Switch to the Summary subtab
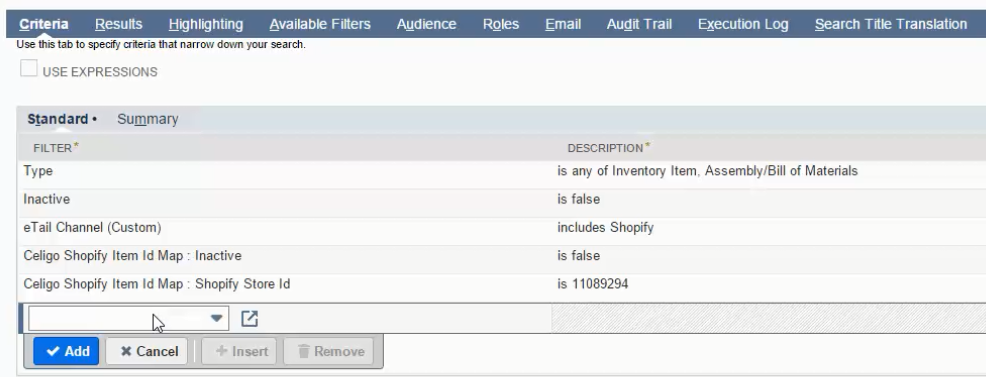The width and height of the screenshot is (986, 377). pos(148,119)
